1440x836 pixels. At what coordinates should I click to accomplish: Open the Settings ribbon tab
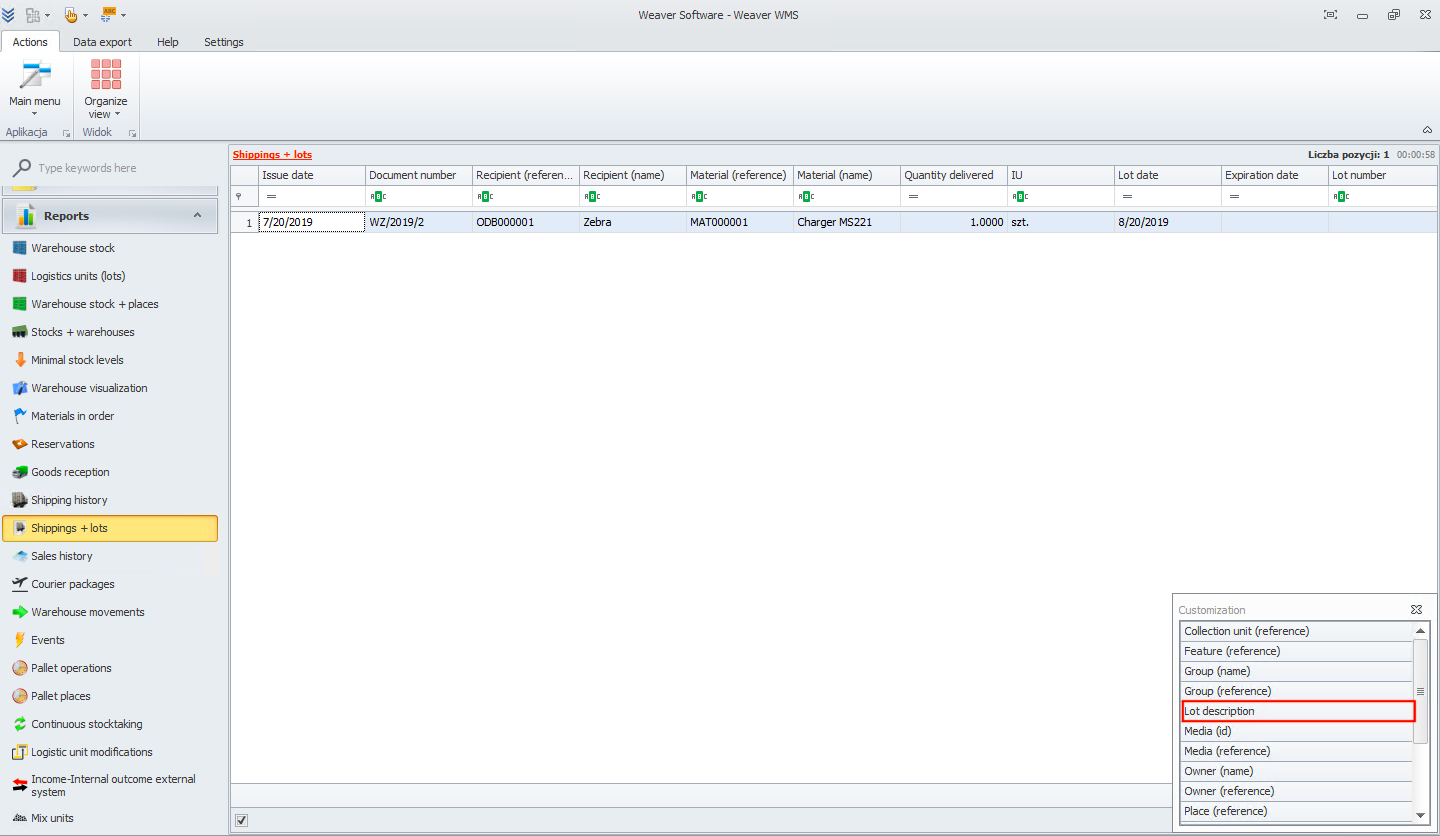(x=224, y=42)
